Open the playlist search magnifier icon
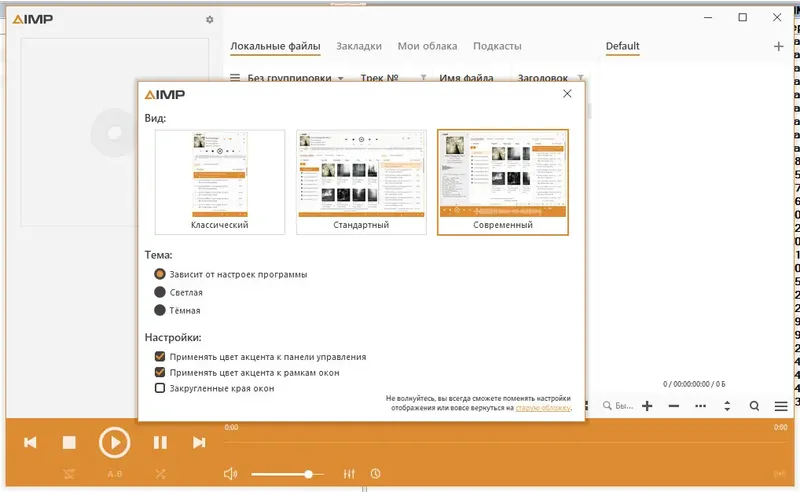The image size is (800, 492). click(754, 406)
